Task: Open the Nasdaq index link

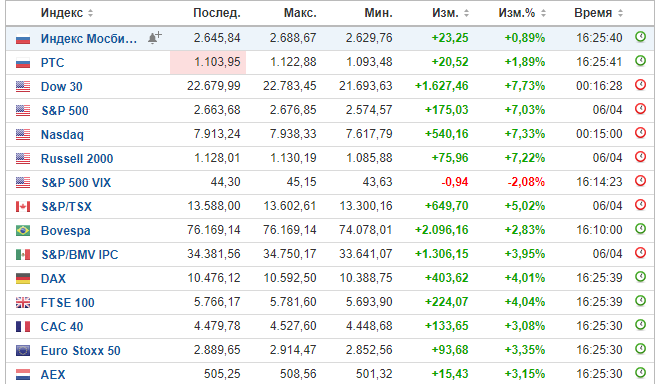Action: (x=62, y=135)
